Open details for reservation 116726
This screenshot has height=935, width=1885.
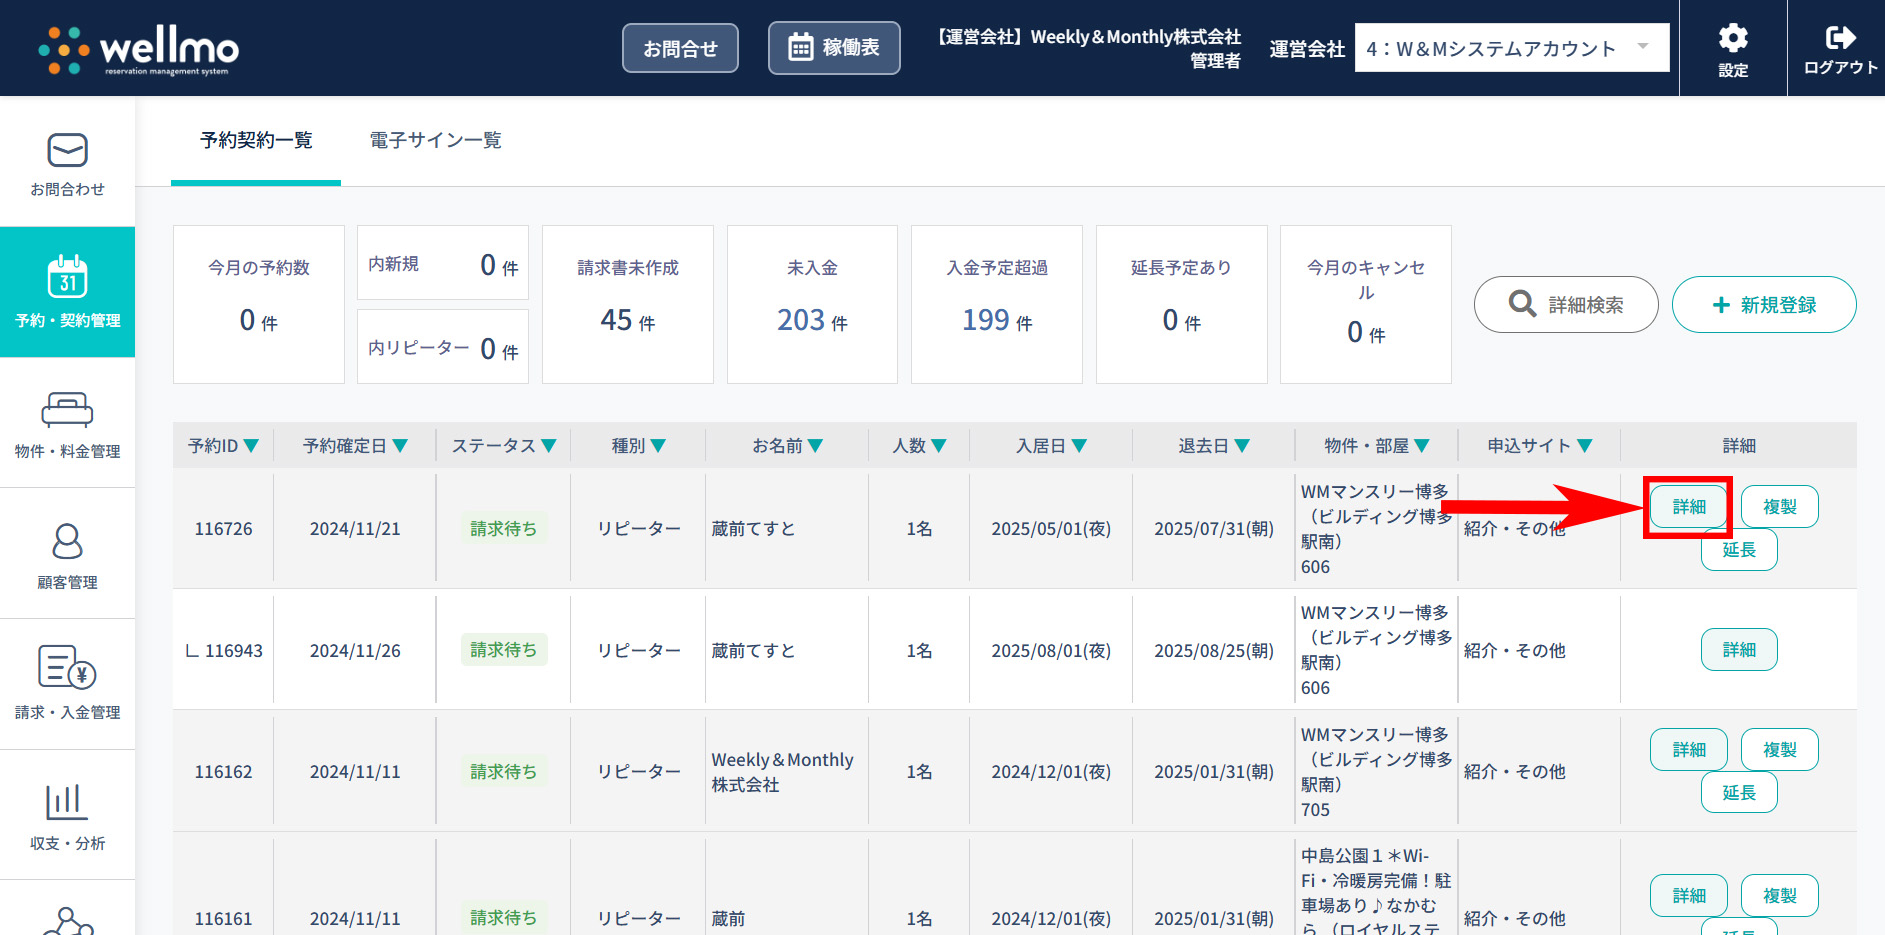(1689, 507)
